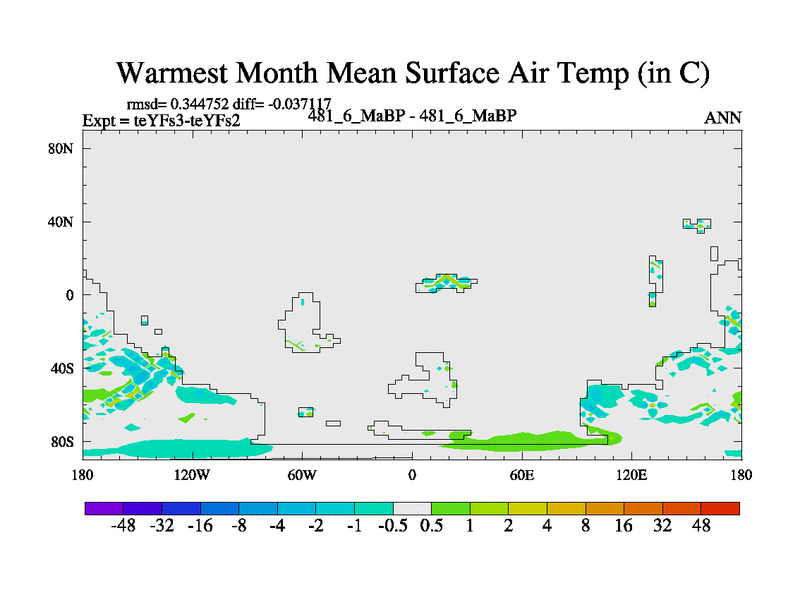Select the teal swatch between -1 and -0.5
This screenshot has height=600, width=800.
pyautogui.click(x=373, y=508)
